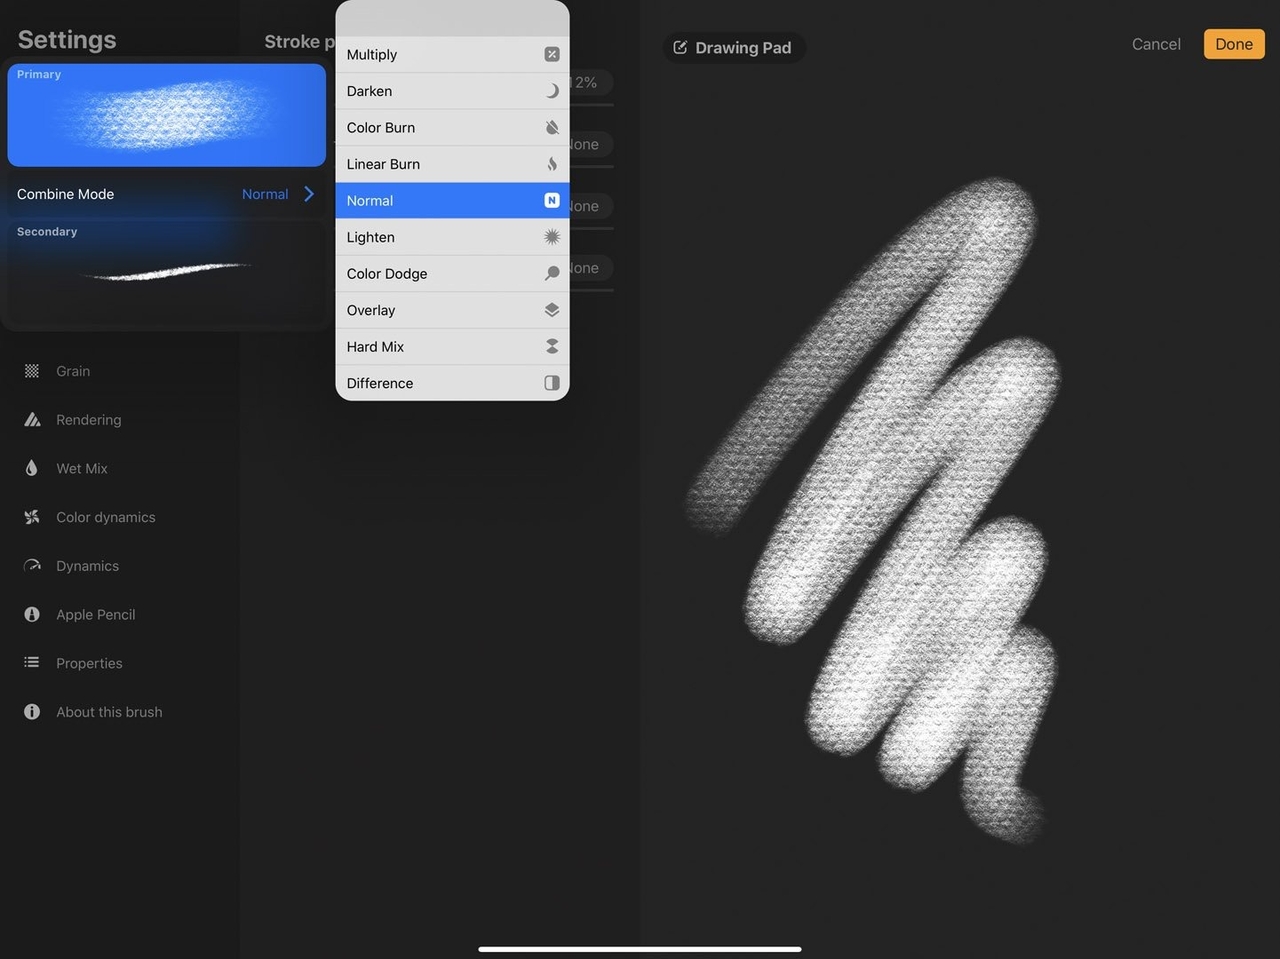The height and width of the screenshot is (959, 1280).
Task: Open the Rendering settings section
Action: pos(88,420)
